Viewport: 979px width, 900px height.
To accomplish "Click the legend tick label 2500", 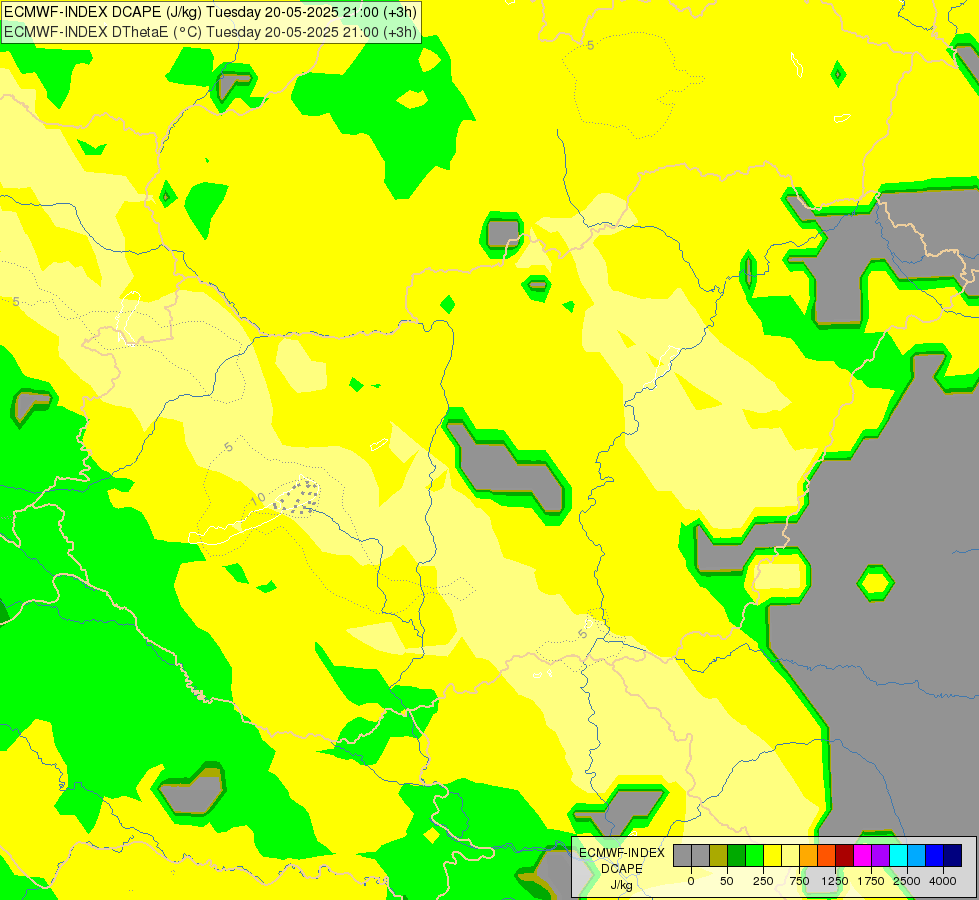I will point(907,881).
